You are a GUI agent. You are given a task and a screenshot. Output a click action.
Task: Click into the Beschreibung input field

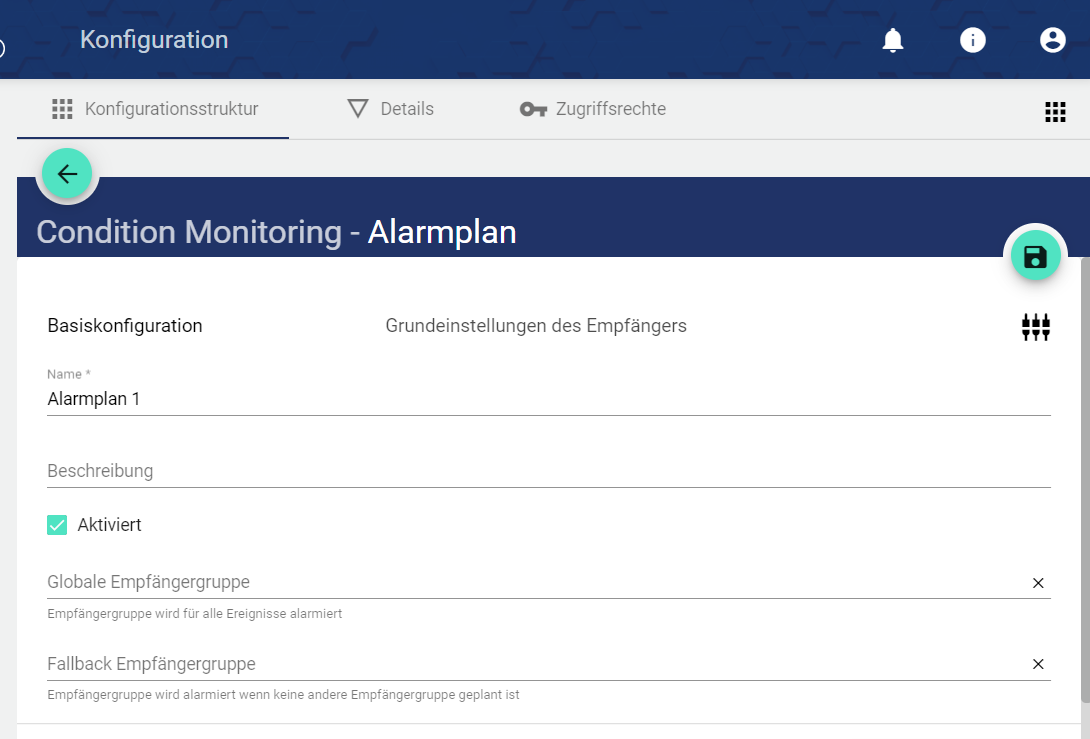[548, 471]
